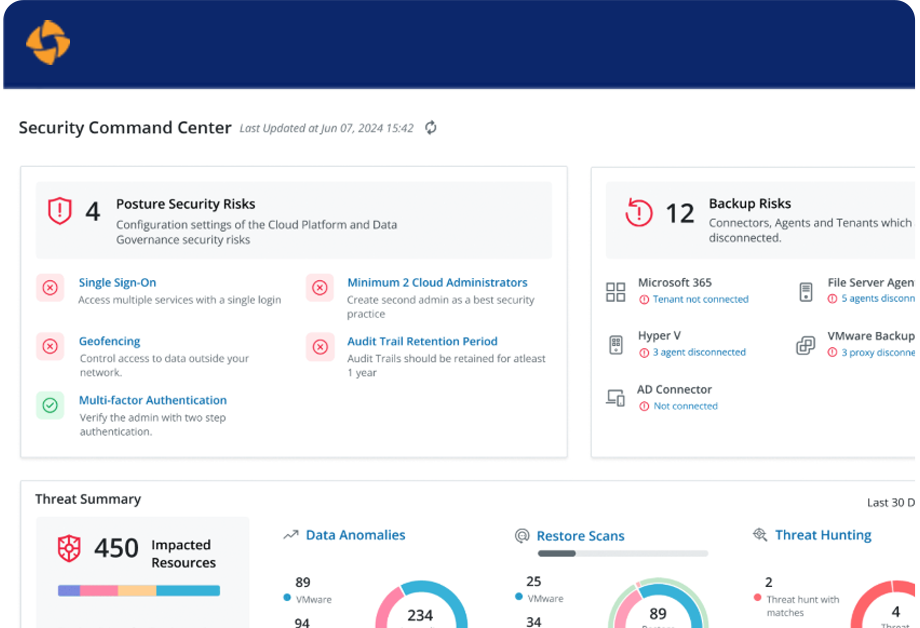Click the red X status beside Geofencing
This screenshot has width=920, height=628.
(50, 347)
